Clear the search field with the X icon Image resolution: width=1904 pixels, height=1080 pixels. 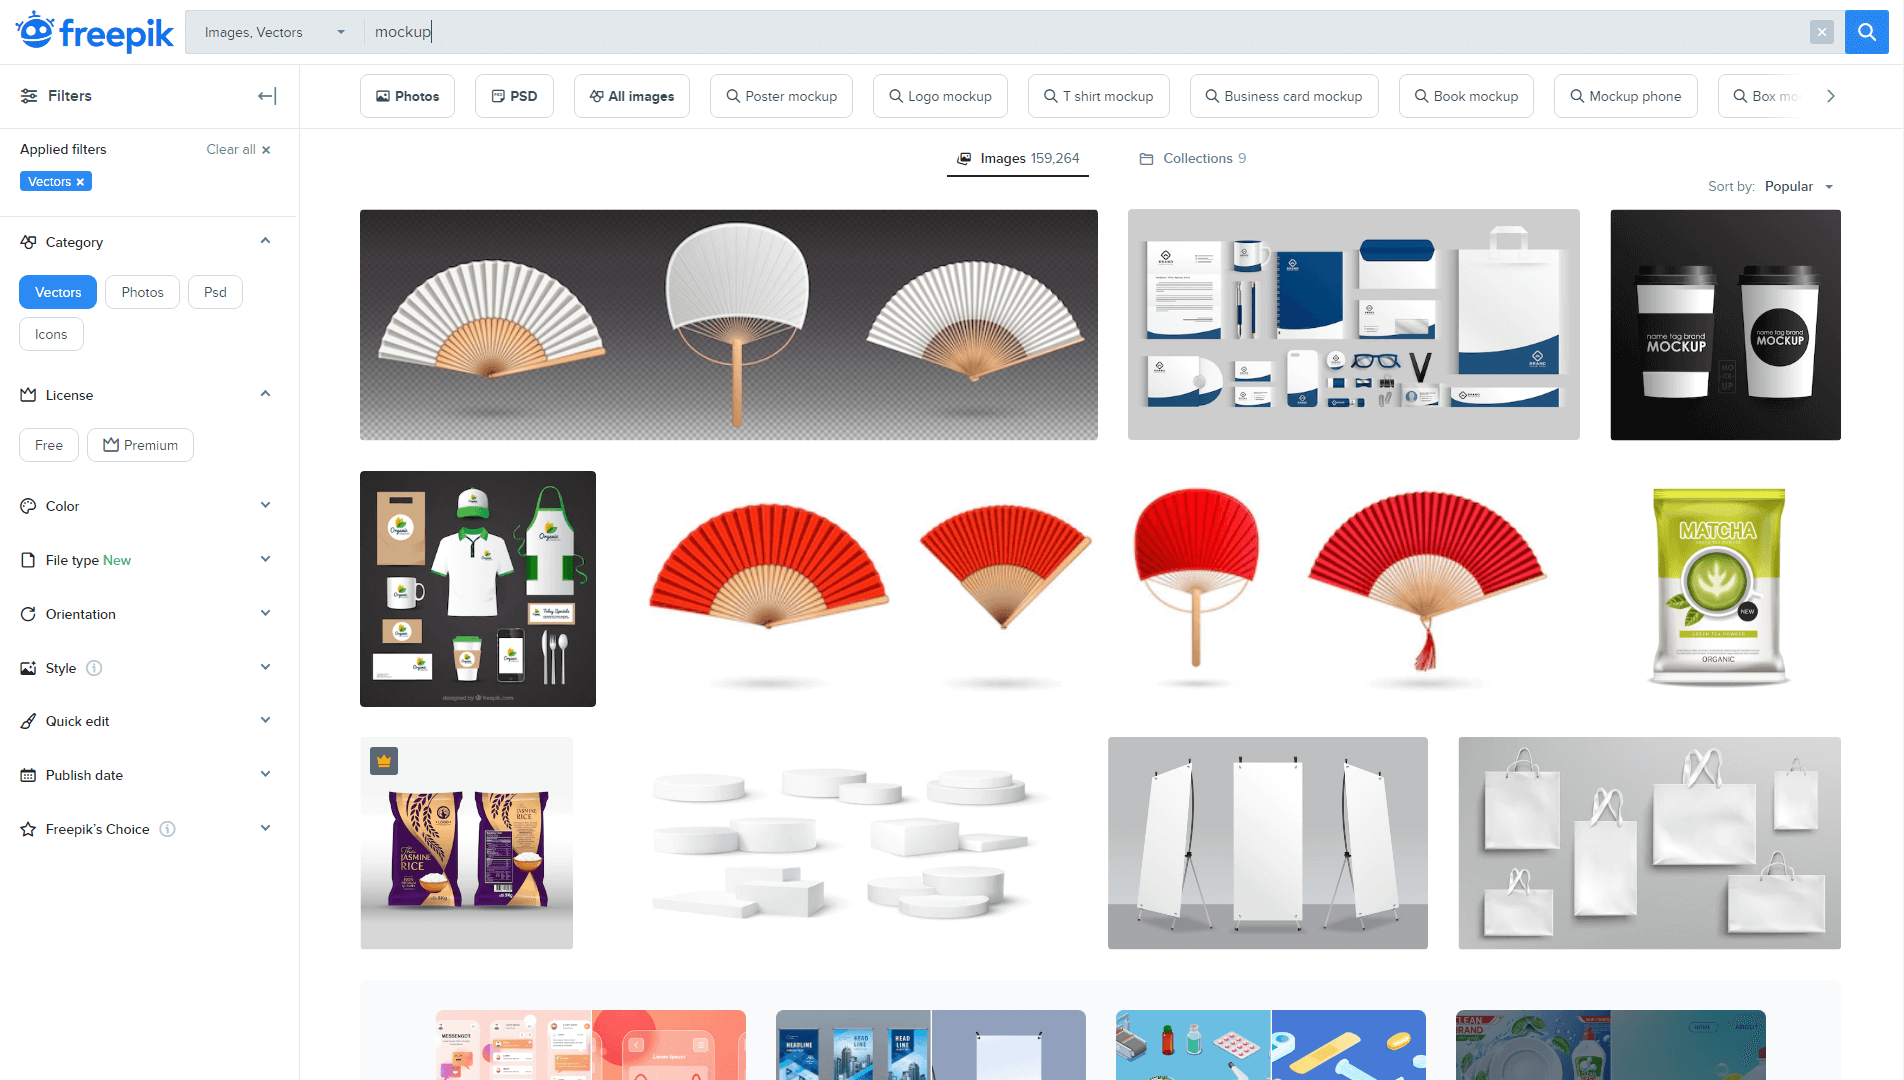tap(1822, 32)
